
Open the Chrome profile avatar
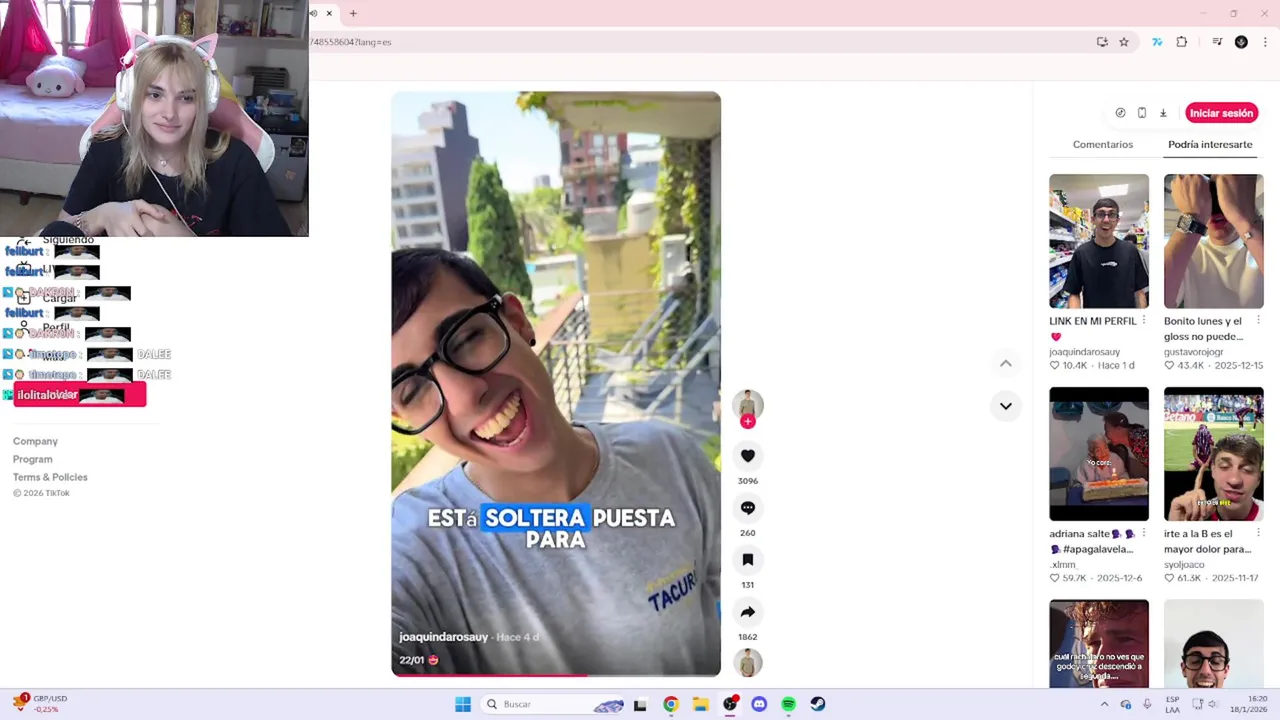(1241, 42)
